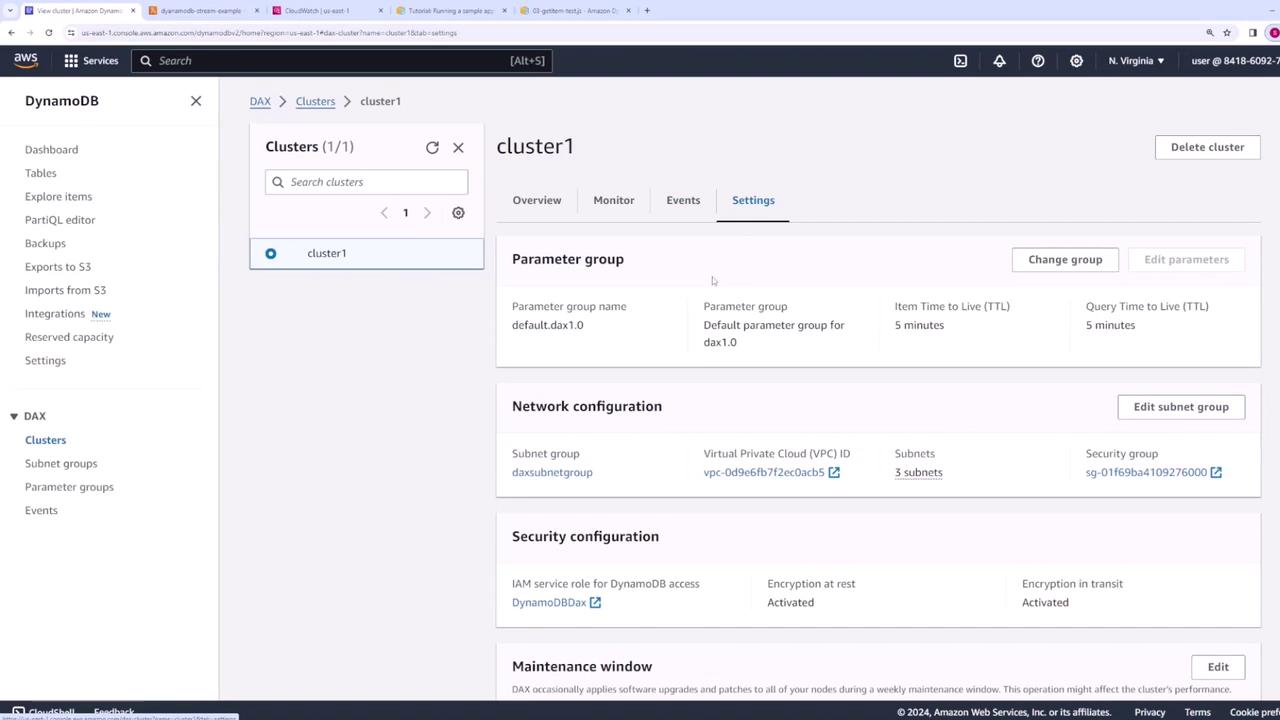Viewport: 1280px width, 720px height.
Task: Click the AWS console search box
Action: point(341,61)
